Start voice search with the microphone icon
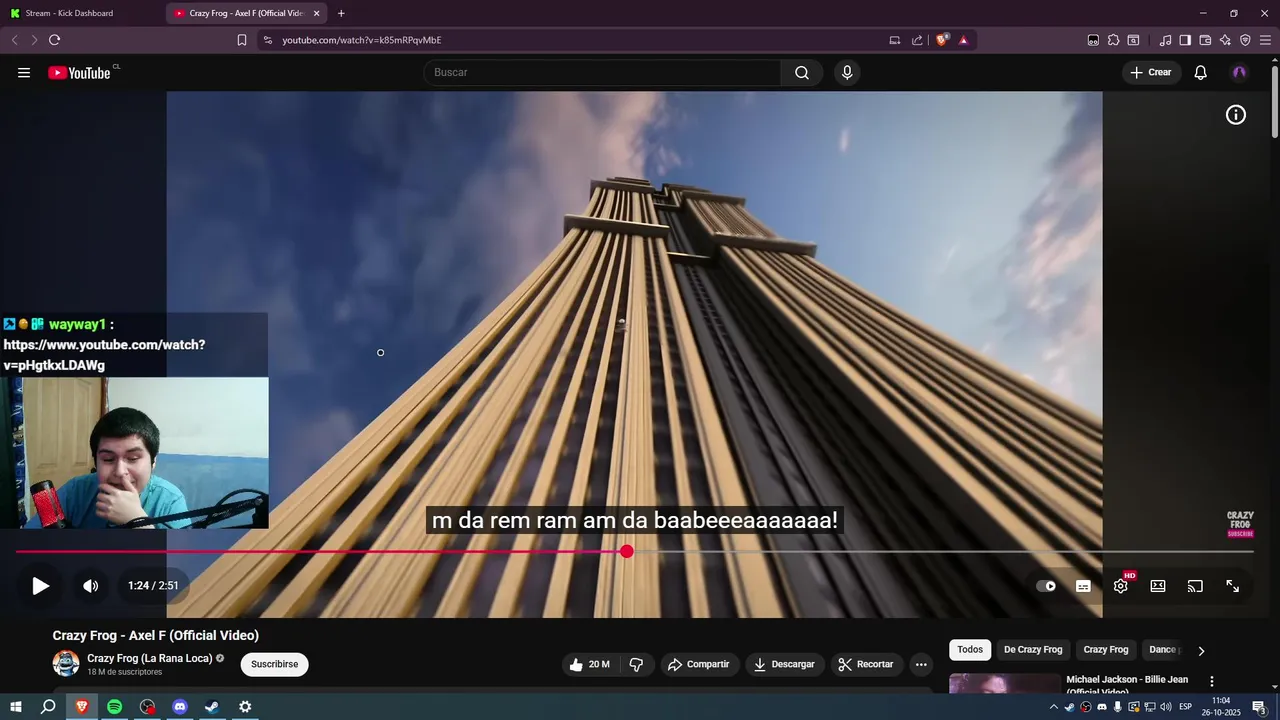Image resolution: width=1280 pixels, height=720 pixels. [x=847, y=72]
